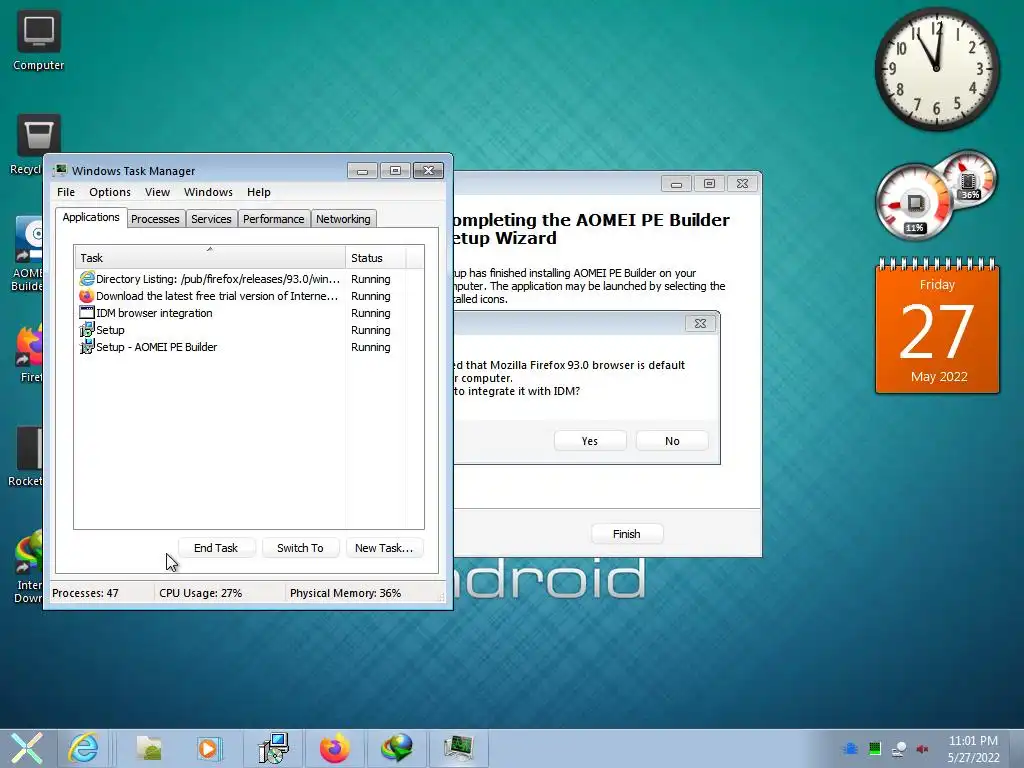Minimize the AOMEI Setup Wizard window
1024x768 pixels.
[x=677, y=184]
